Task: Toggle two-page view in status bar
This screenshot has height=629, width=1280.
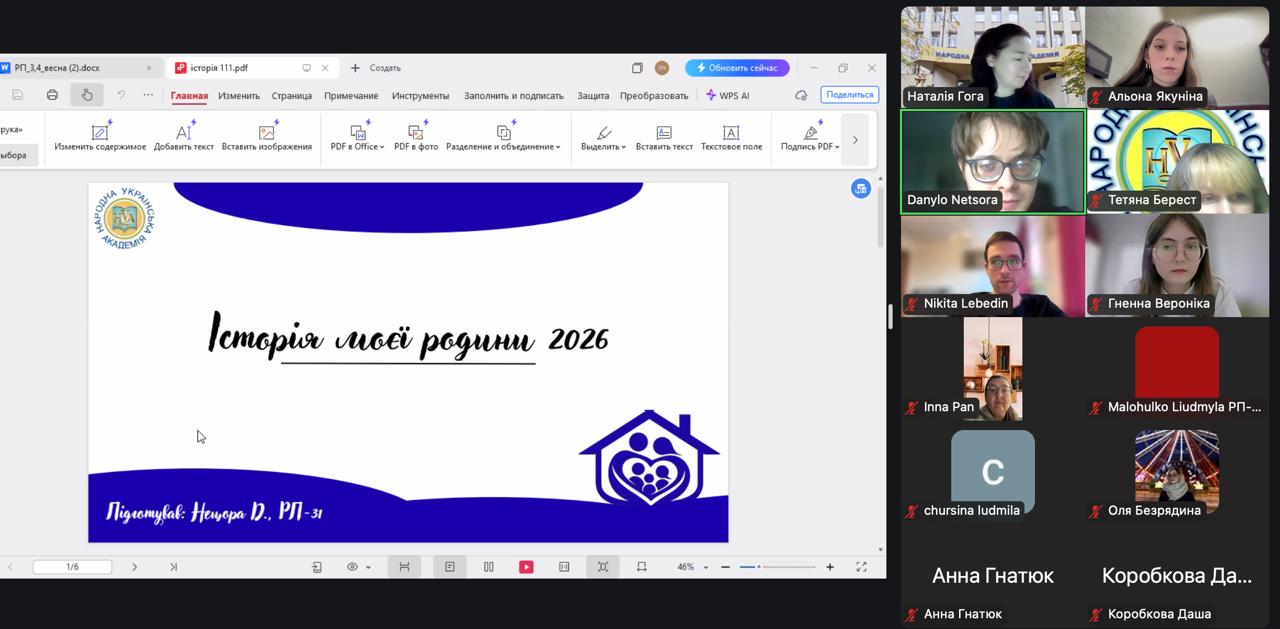Action: click(488, 567)
